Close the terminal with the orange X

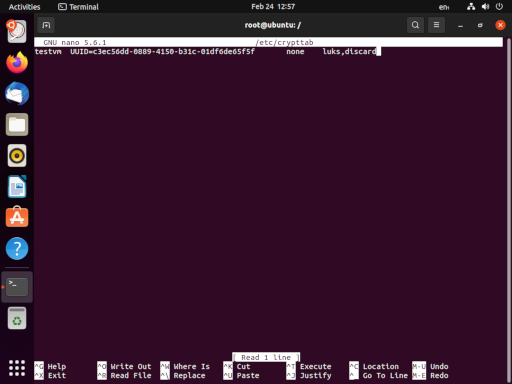coord(500,25)
